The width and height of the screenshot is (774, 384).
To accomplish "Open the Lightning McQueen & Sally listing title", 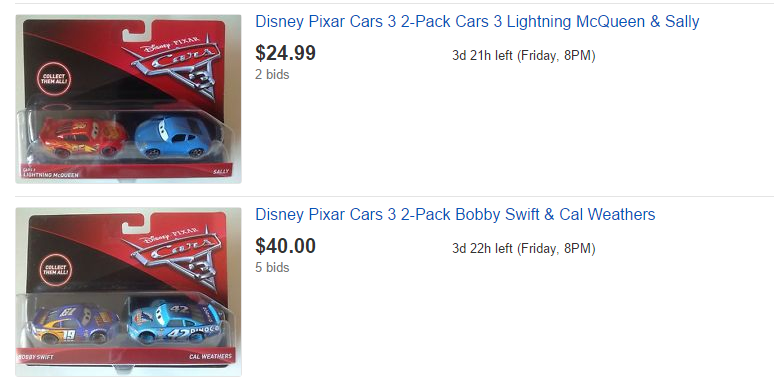I will (477, 22).
